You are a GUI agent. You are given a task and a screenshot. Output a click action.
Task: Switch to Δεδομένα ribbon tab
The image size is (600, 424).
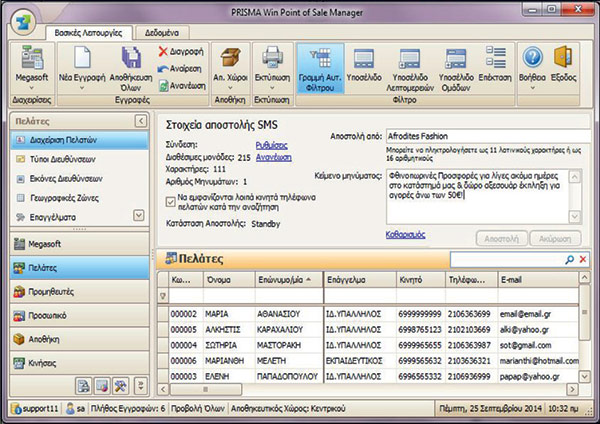pos(162,33)
